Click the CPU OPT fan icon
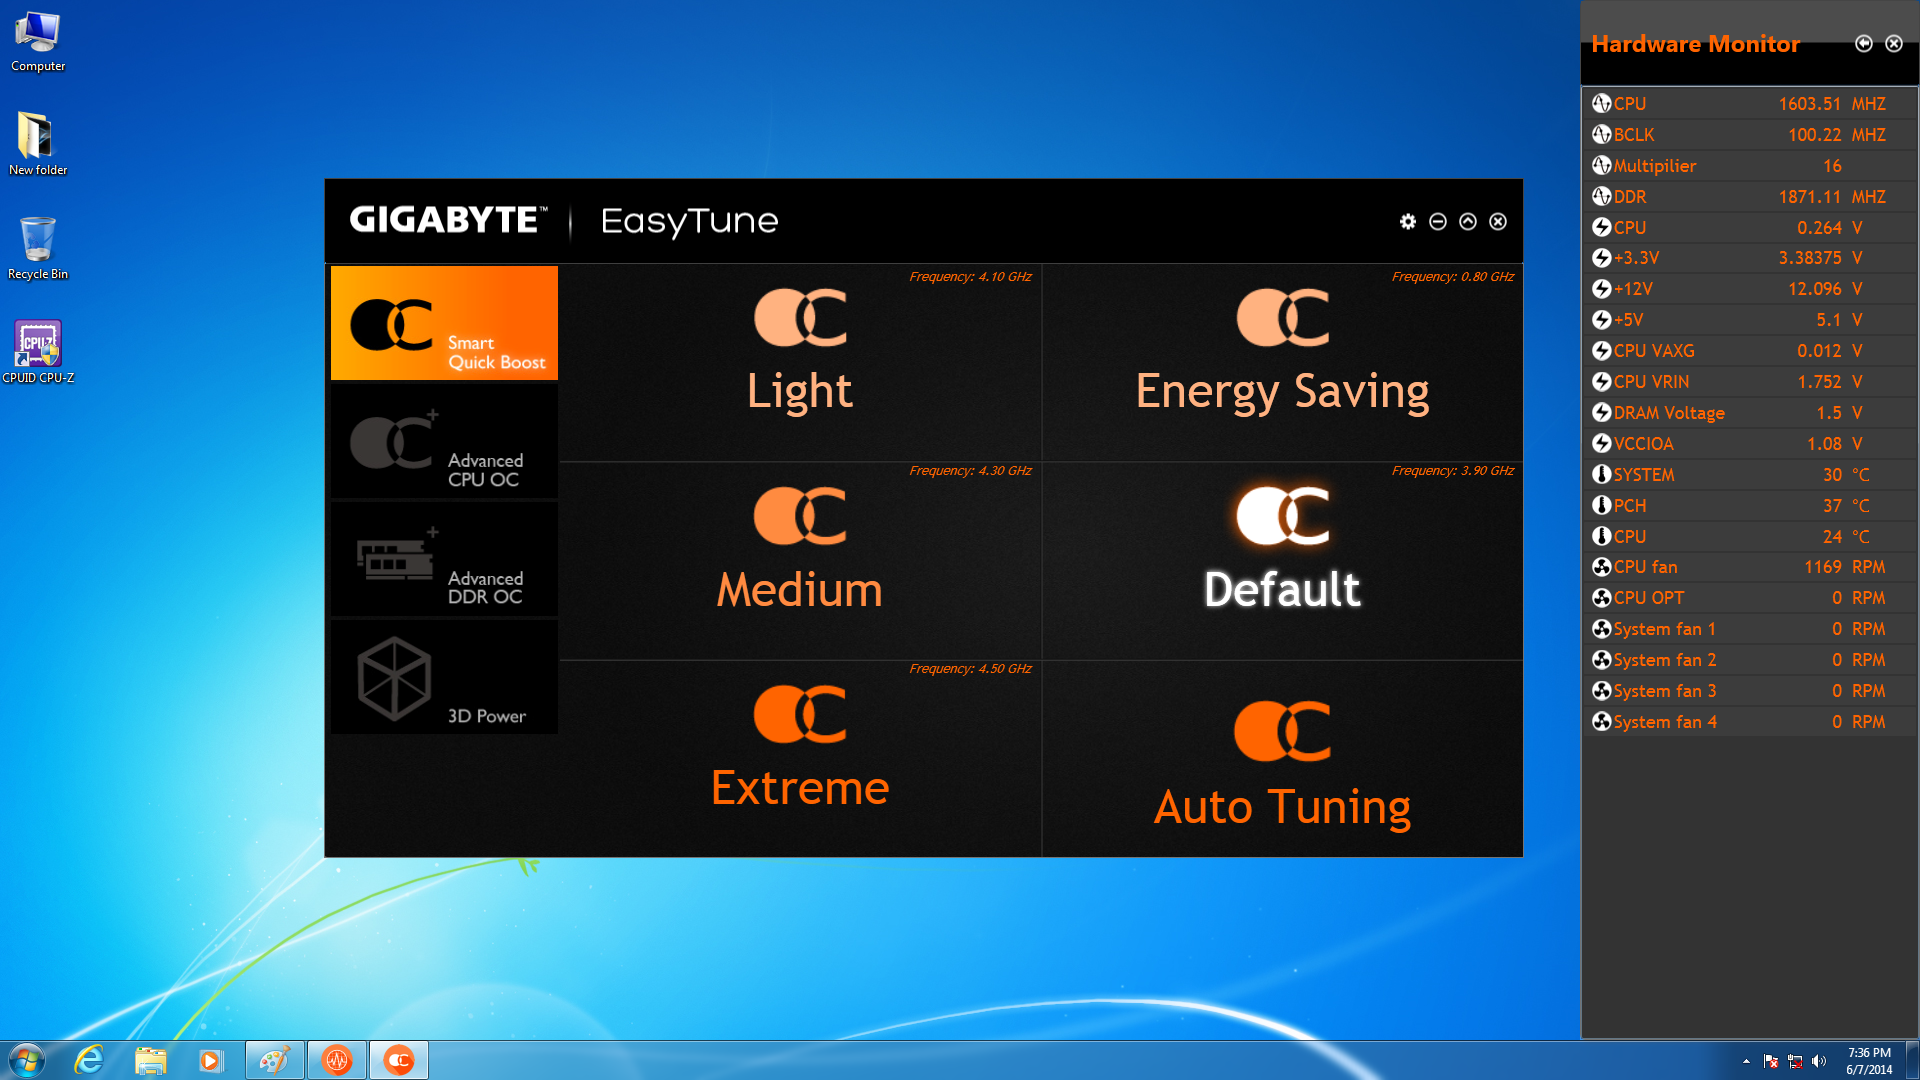The width and height of the screenshot is (1920, 1080). point(1601,598)
